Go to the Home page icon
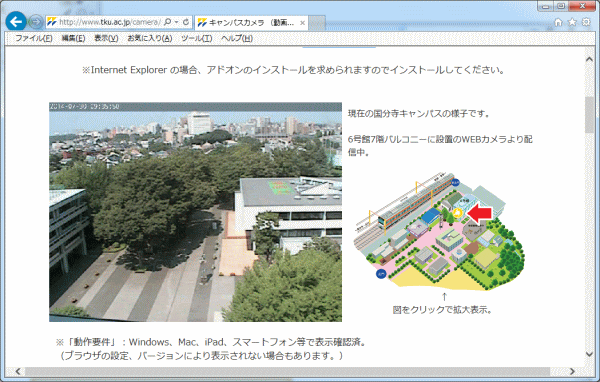This screenshot has width=600, height=382. point(558,22)
